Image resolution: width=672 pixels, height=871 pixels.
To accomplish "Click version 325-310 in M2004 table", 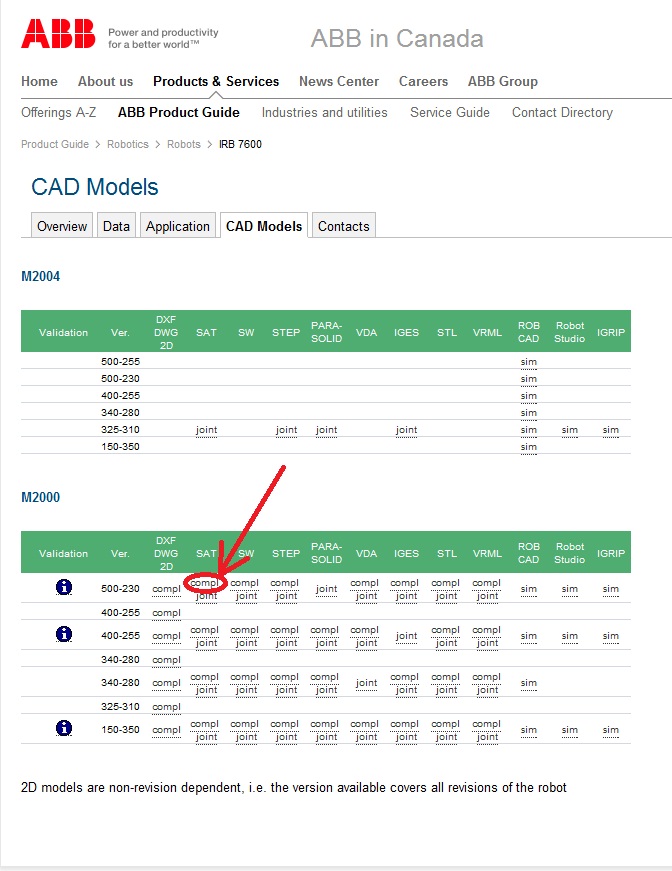I will 121,429.
